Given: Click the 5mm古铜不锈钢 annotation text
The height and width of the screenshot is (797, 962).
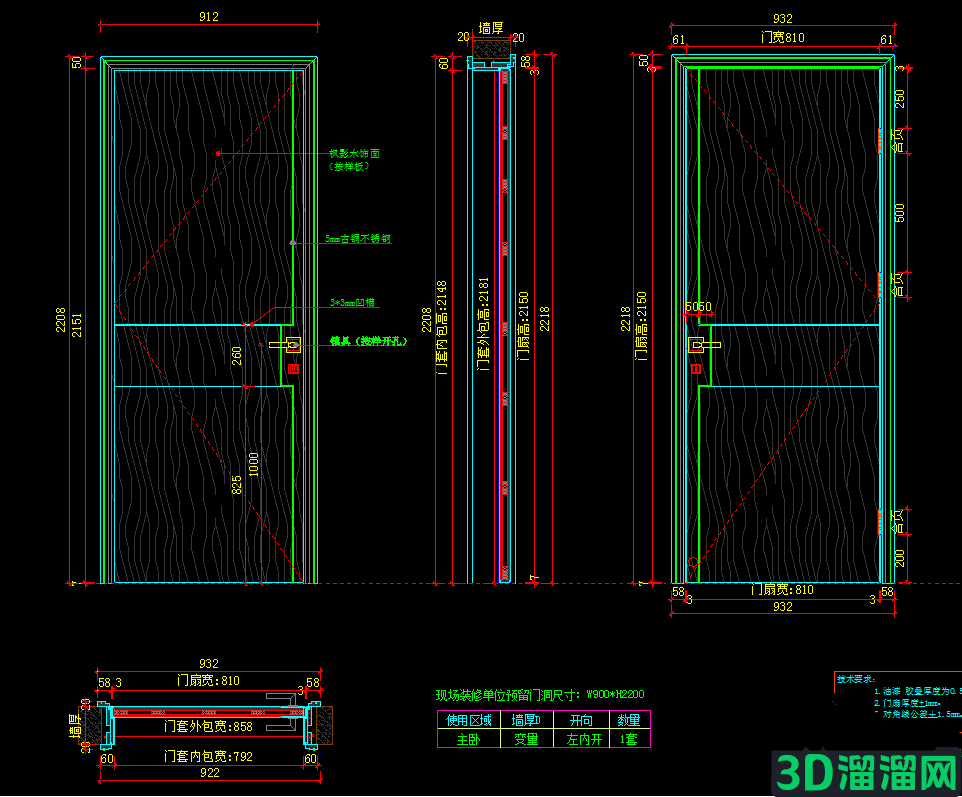Looking at the screenshot, I should click(x=358, y=238).
